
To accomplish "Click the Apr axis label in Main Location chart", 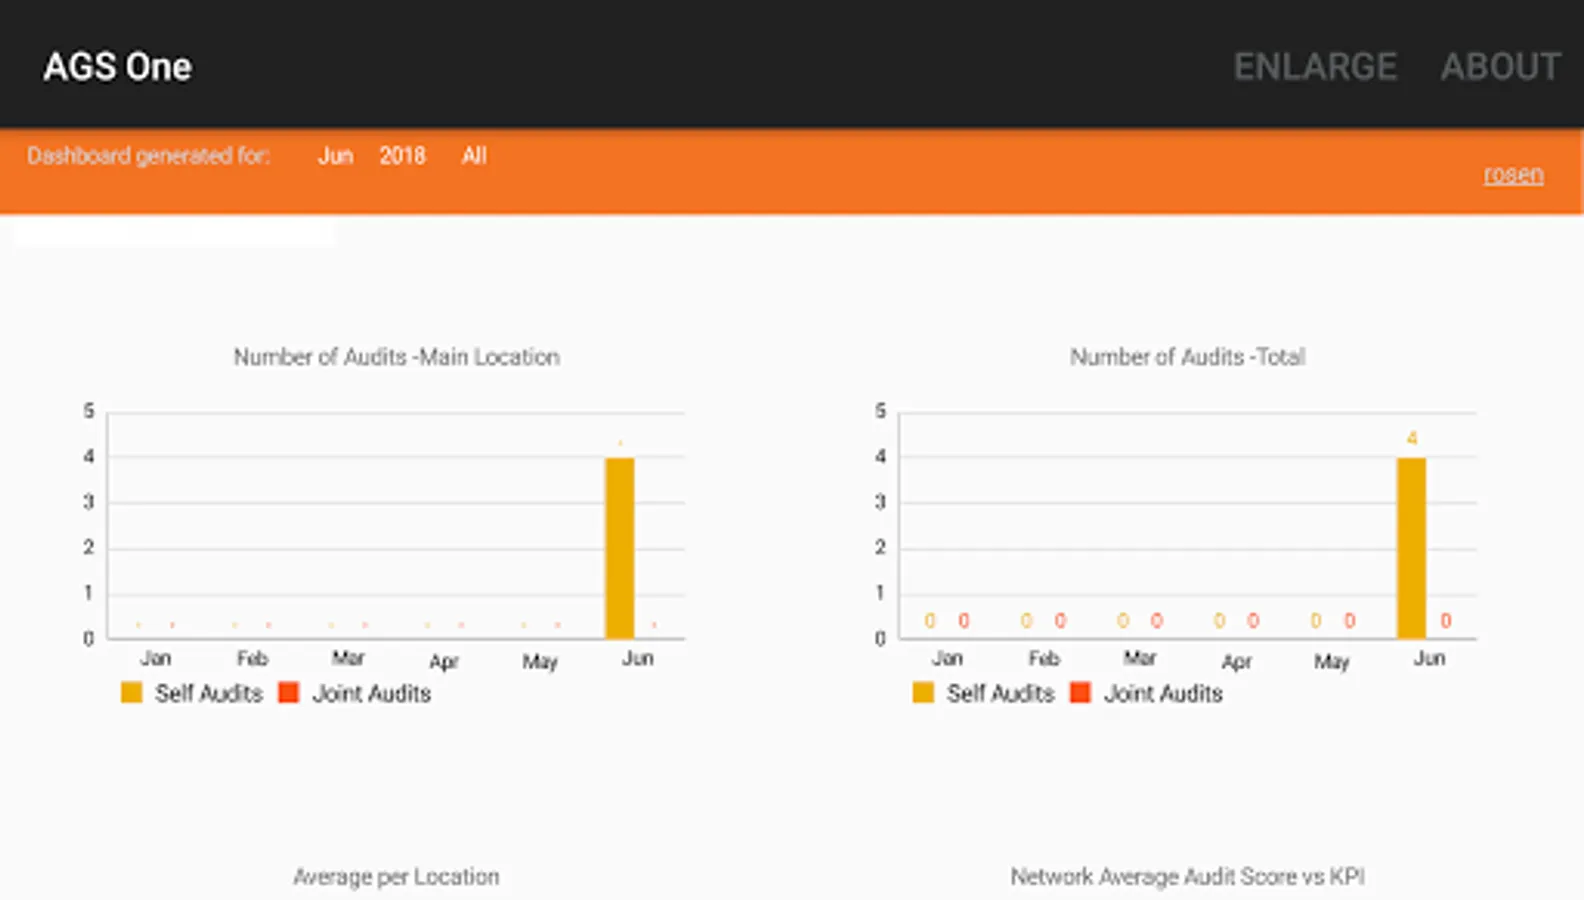I will 444,661.
